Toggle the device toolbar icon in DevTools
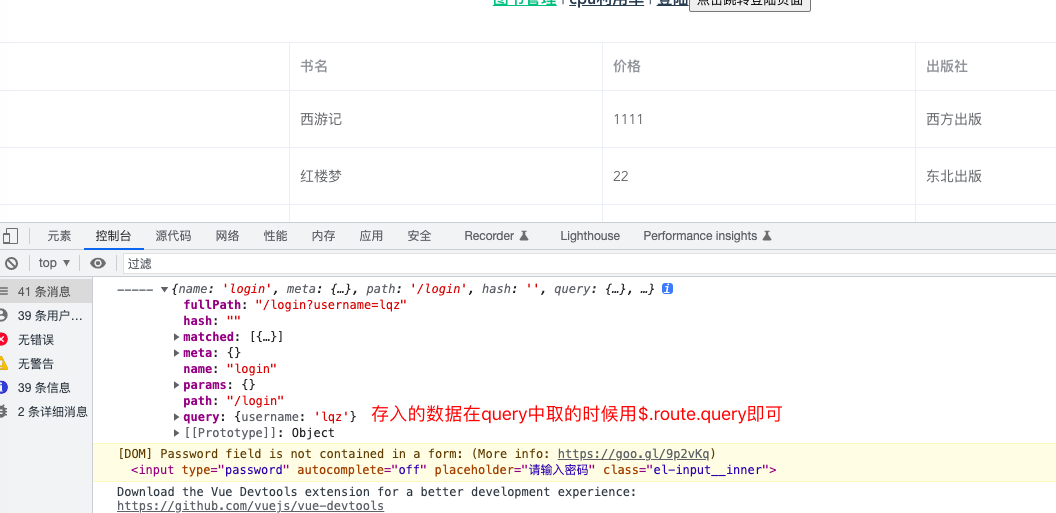This screenshot has height=513, width=1056. [x=10, y=236]
